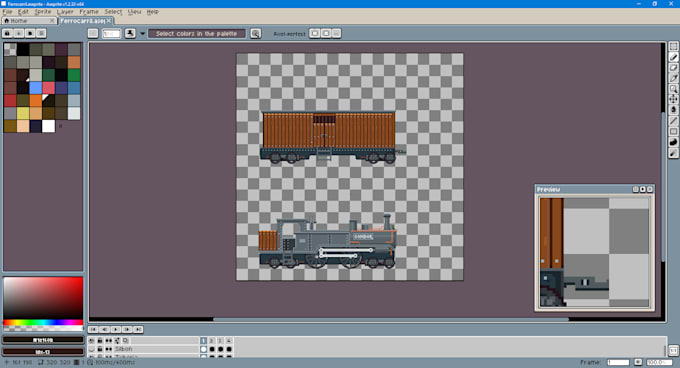Select the Rectangle shape tool
Viewport: 680px width, 368px height.
click(673, 131)
